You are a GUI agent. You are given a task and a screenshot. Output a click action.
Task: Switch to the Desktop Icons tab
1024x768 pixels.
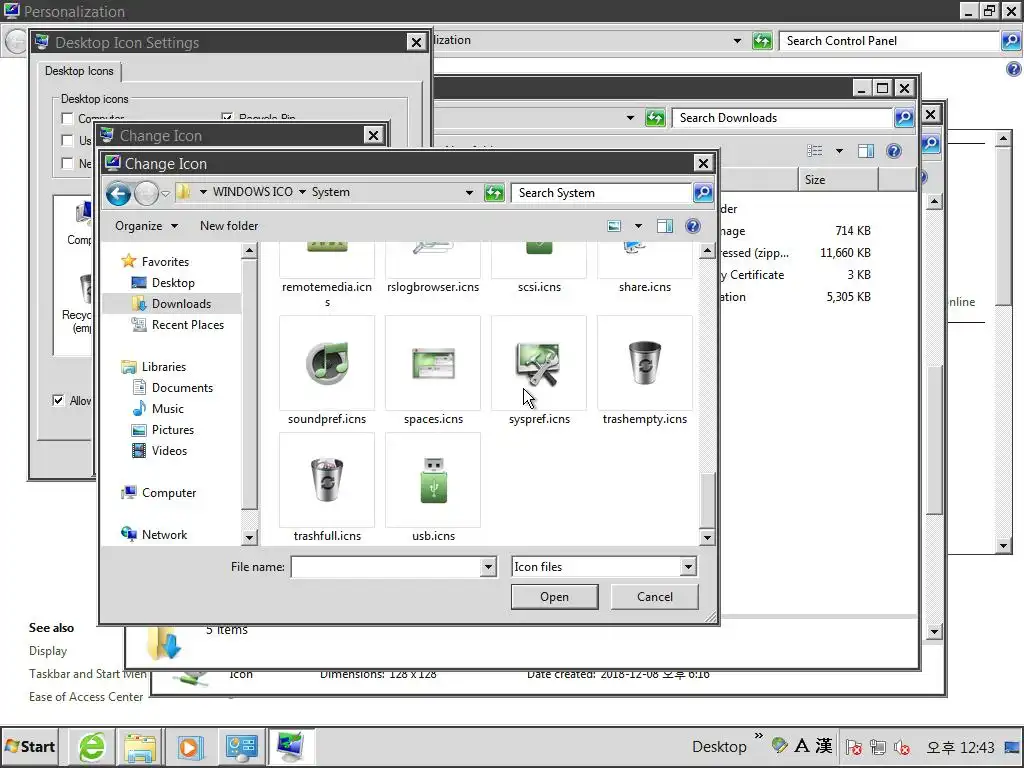tap(79, 71)
